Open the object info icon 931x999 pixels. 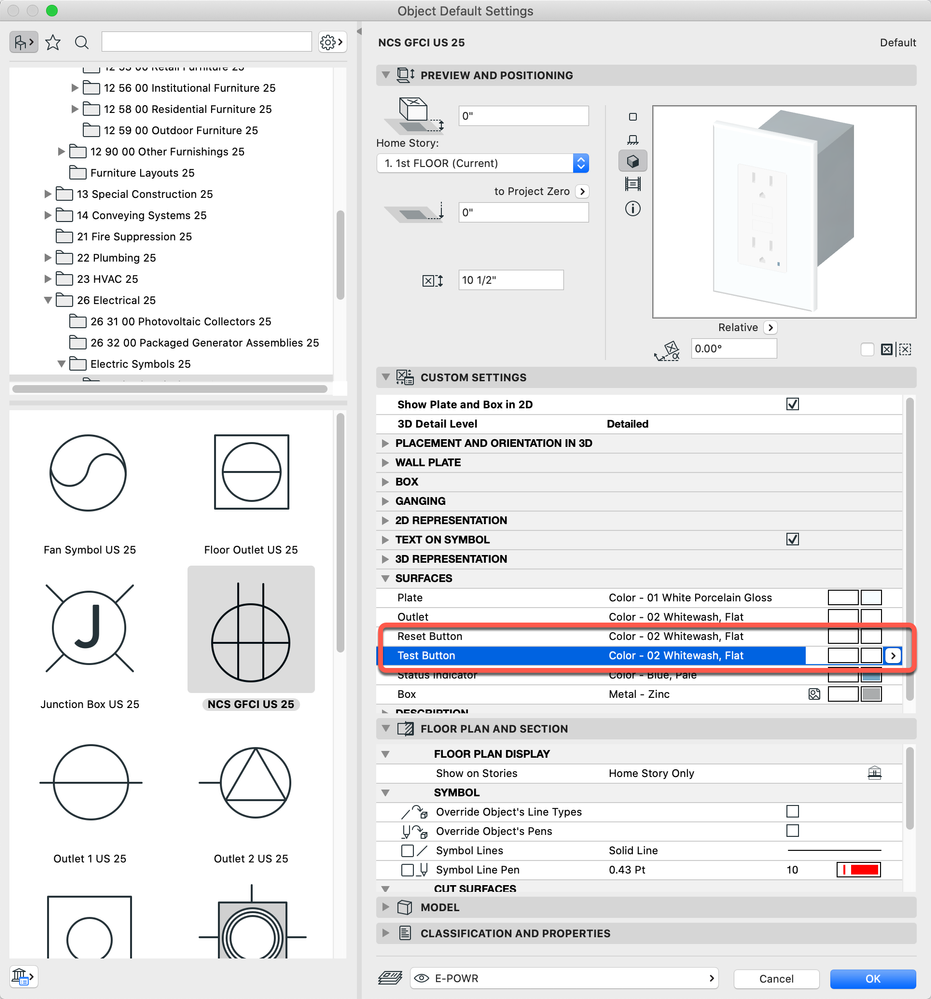point(633,209)
